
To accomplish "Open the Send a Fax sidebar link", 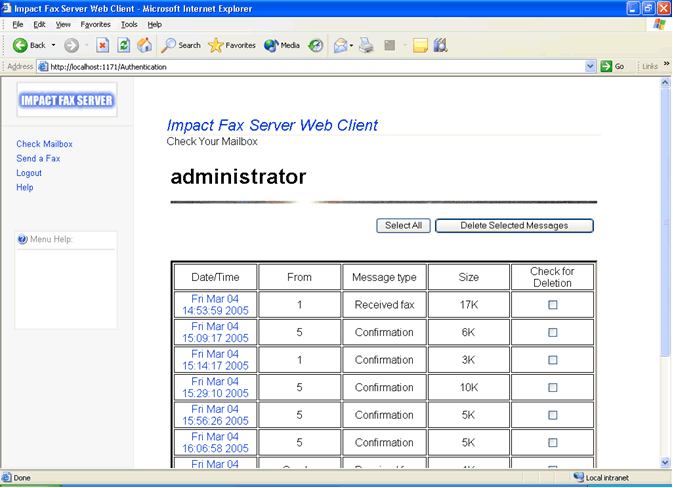I will [38, 159].
